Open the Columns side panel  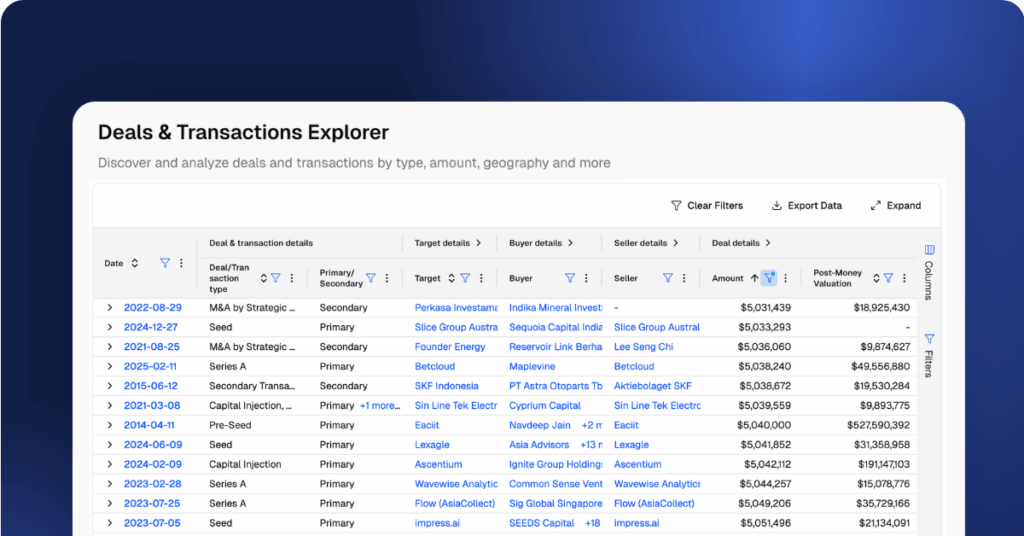tap(929, 272)
